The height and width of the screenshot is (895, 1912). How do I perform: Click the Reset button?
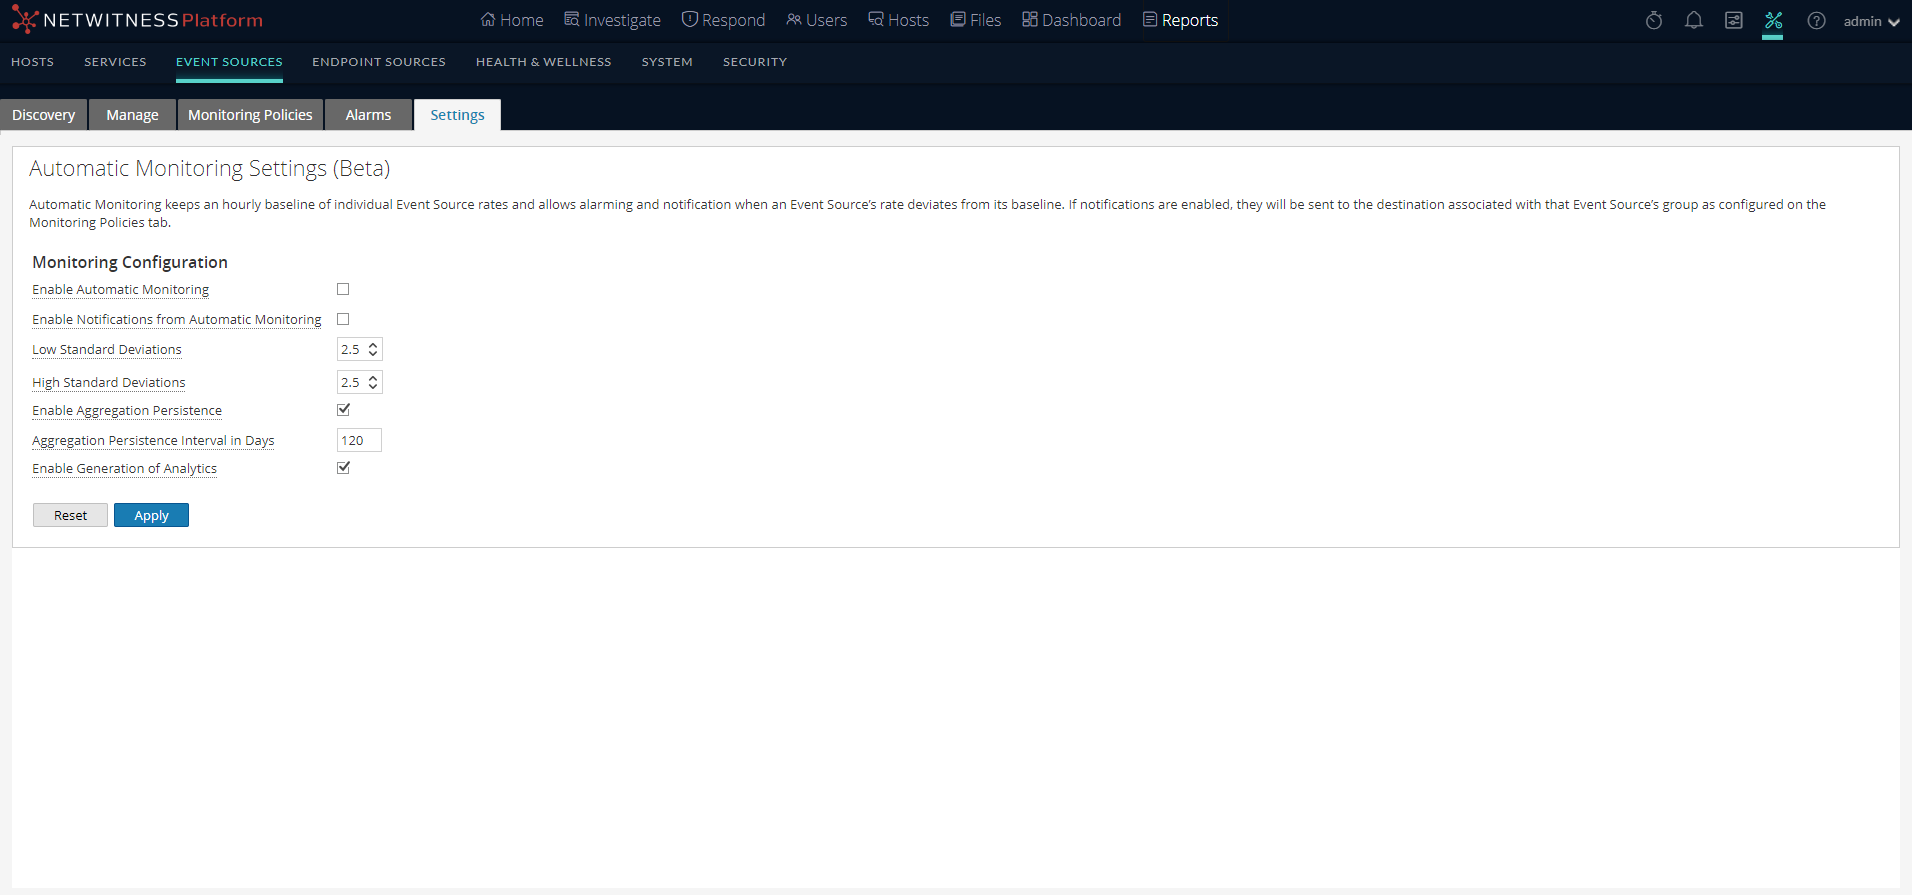click(x=70, y=515)
